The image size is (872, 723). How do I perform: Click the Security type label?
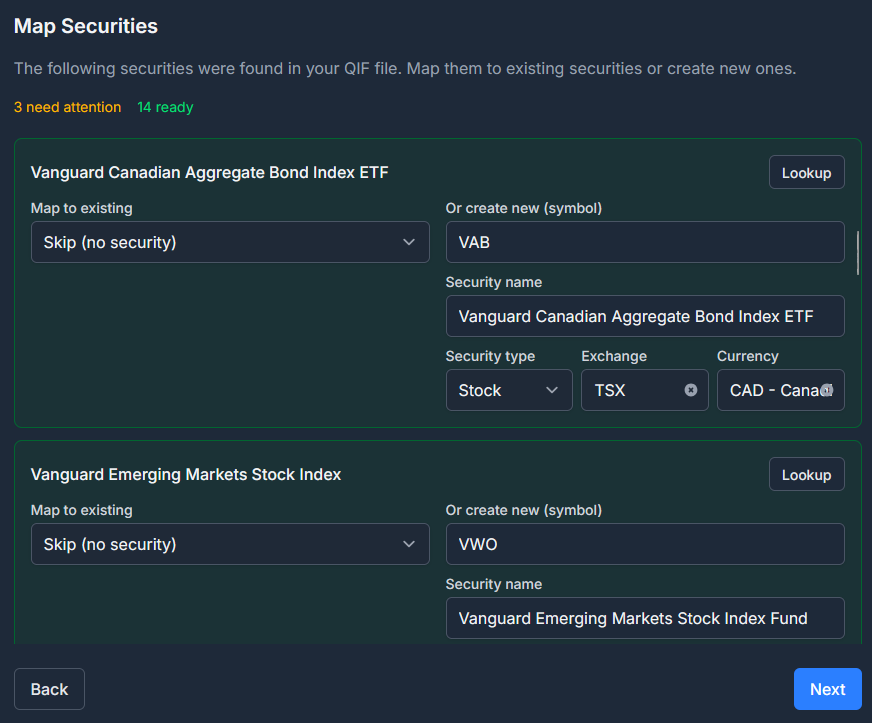coord(490,356)
